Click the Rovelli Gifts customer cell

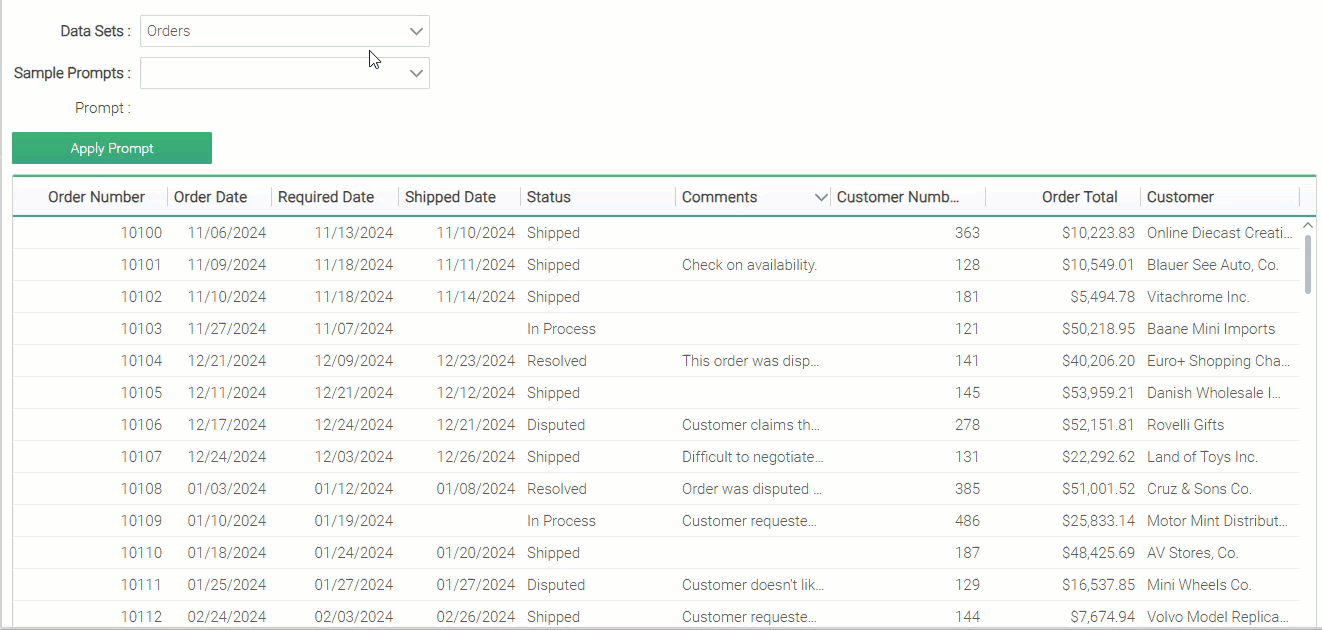[1185, 425]
